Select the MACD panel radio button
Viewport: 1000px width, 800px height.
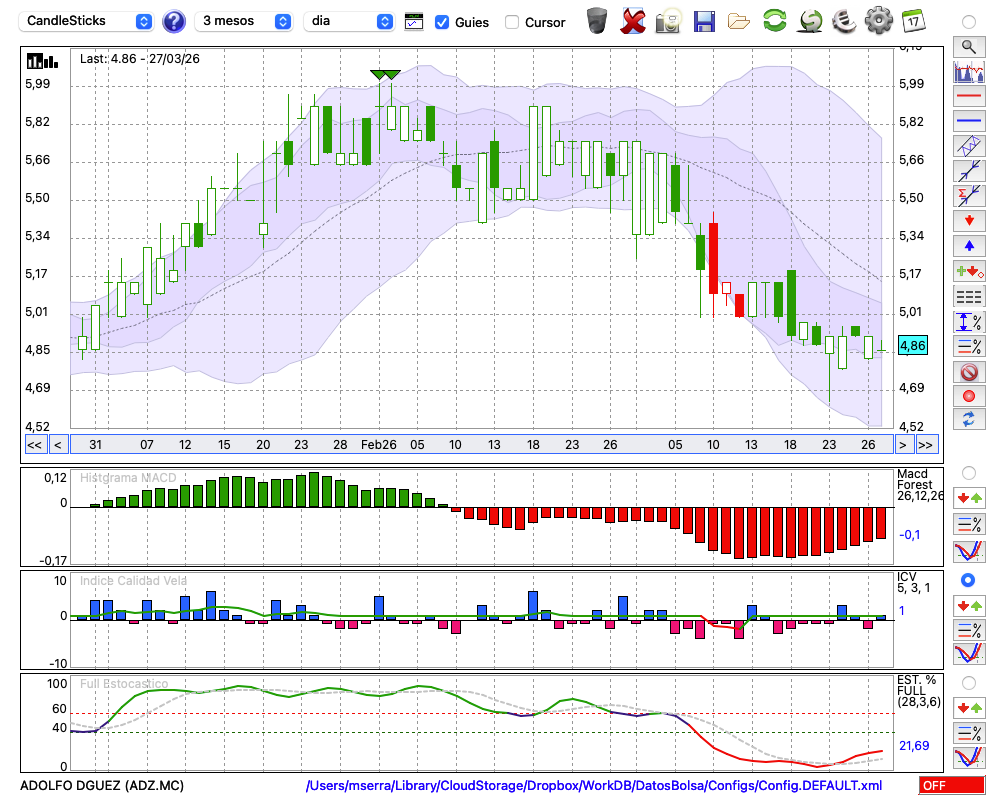point(969,473)
